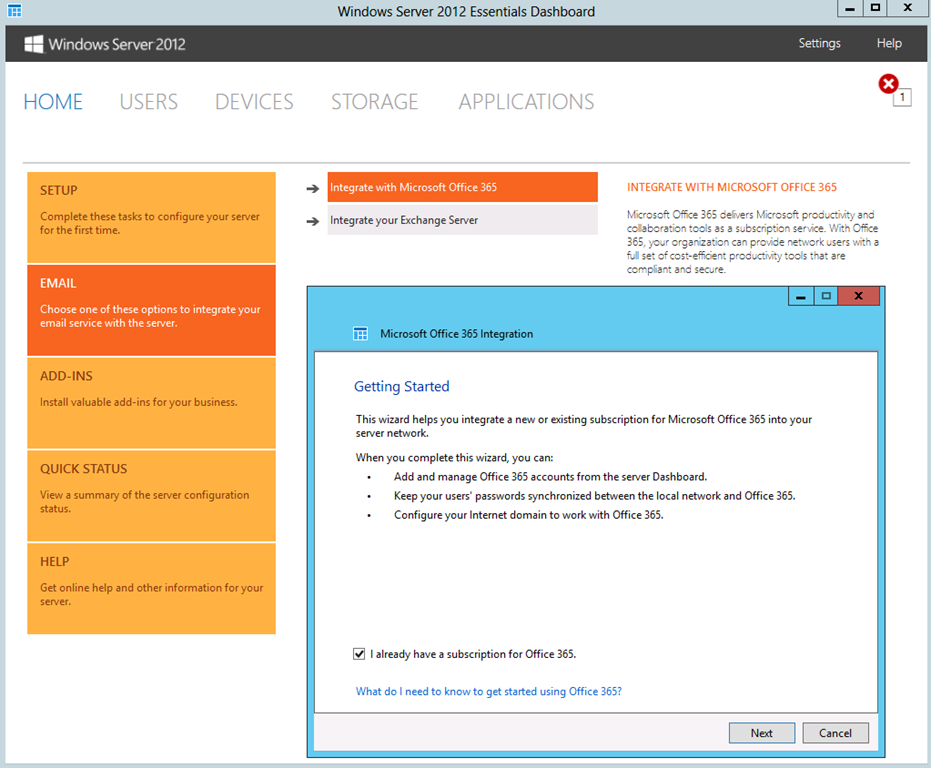The width and height of the screenshot is (931, 768).
Task: Uncheck 'I already have a subscription' checkbox
Action: 359,654
